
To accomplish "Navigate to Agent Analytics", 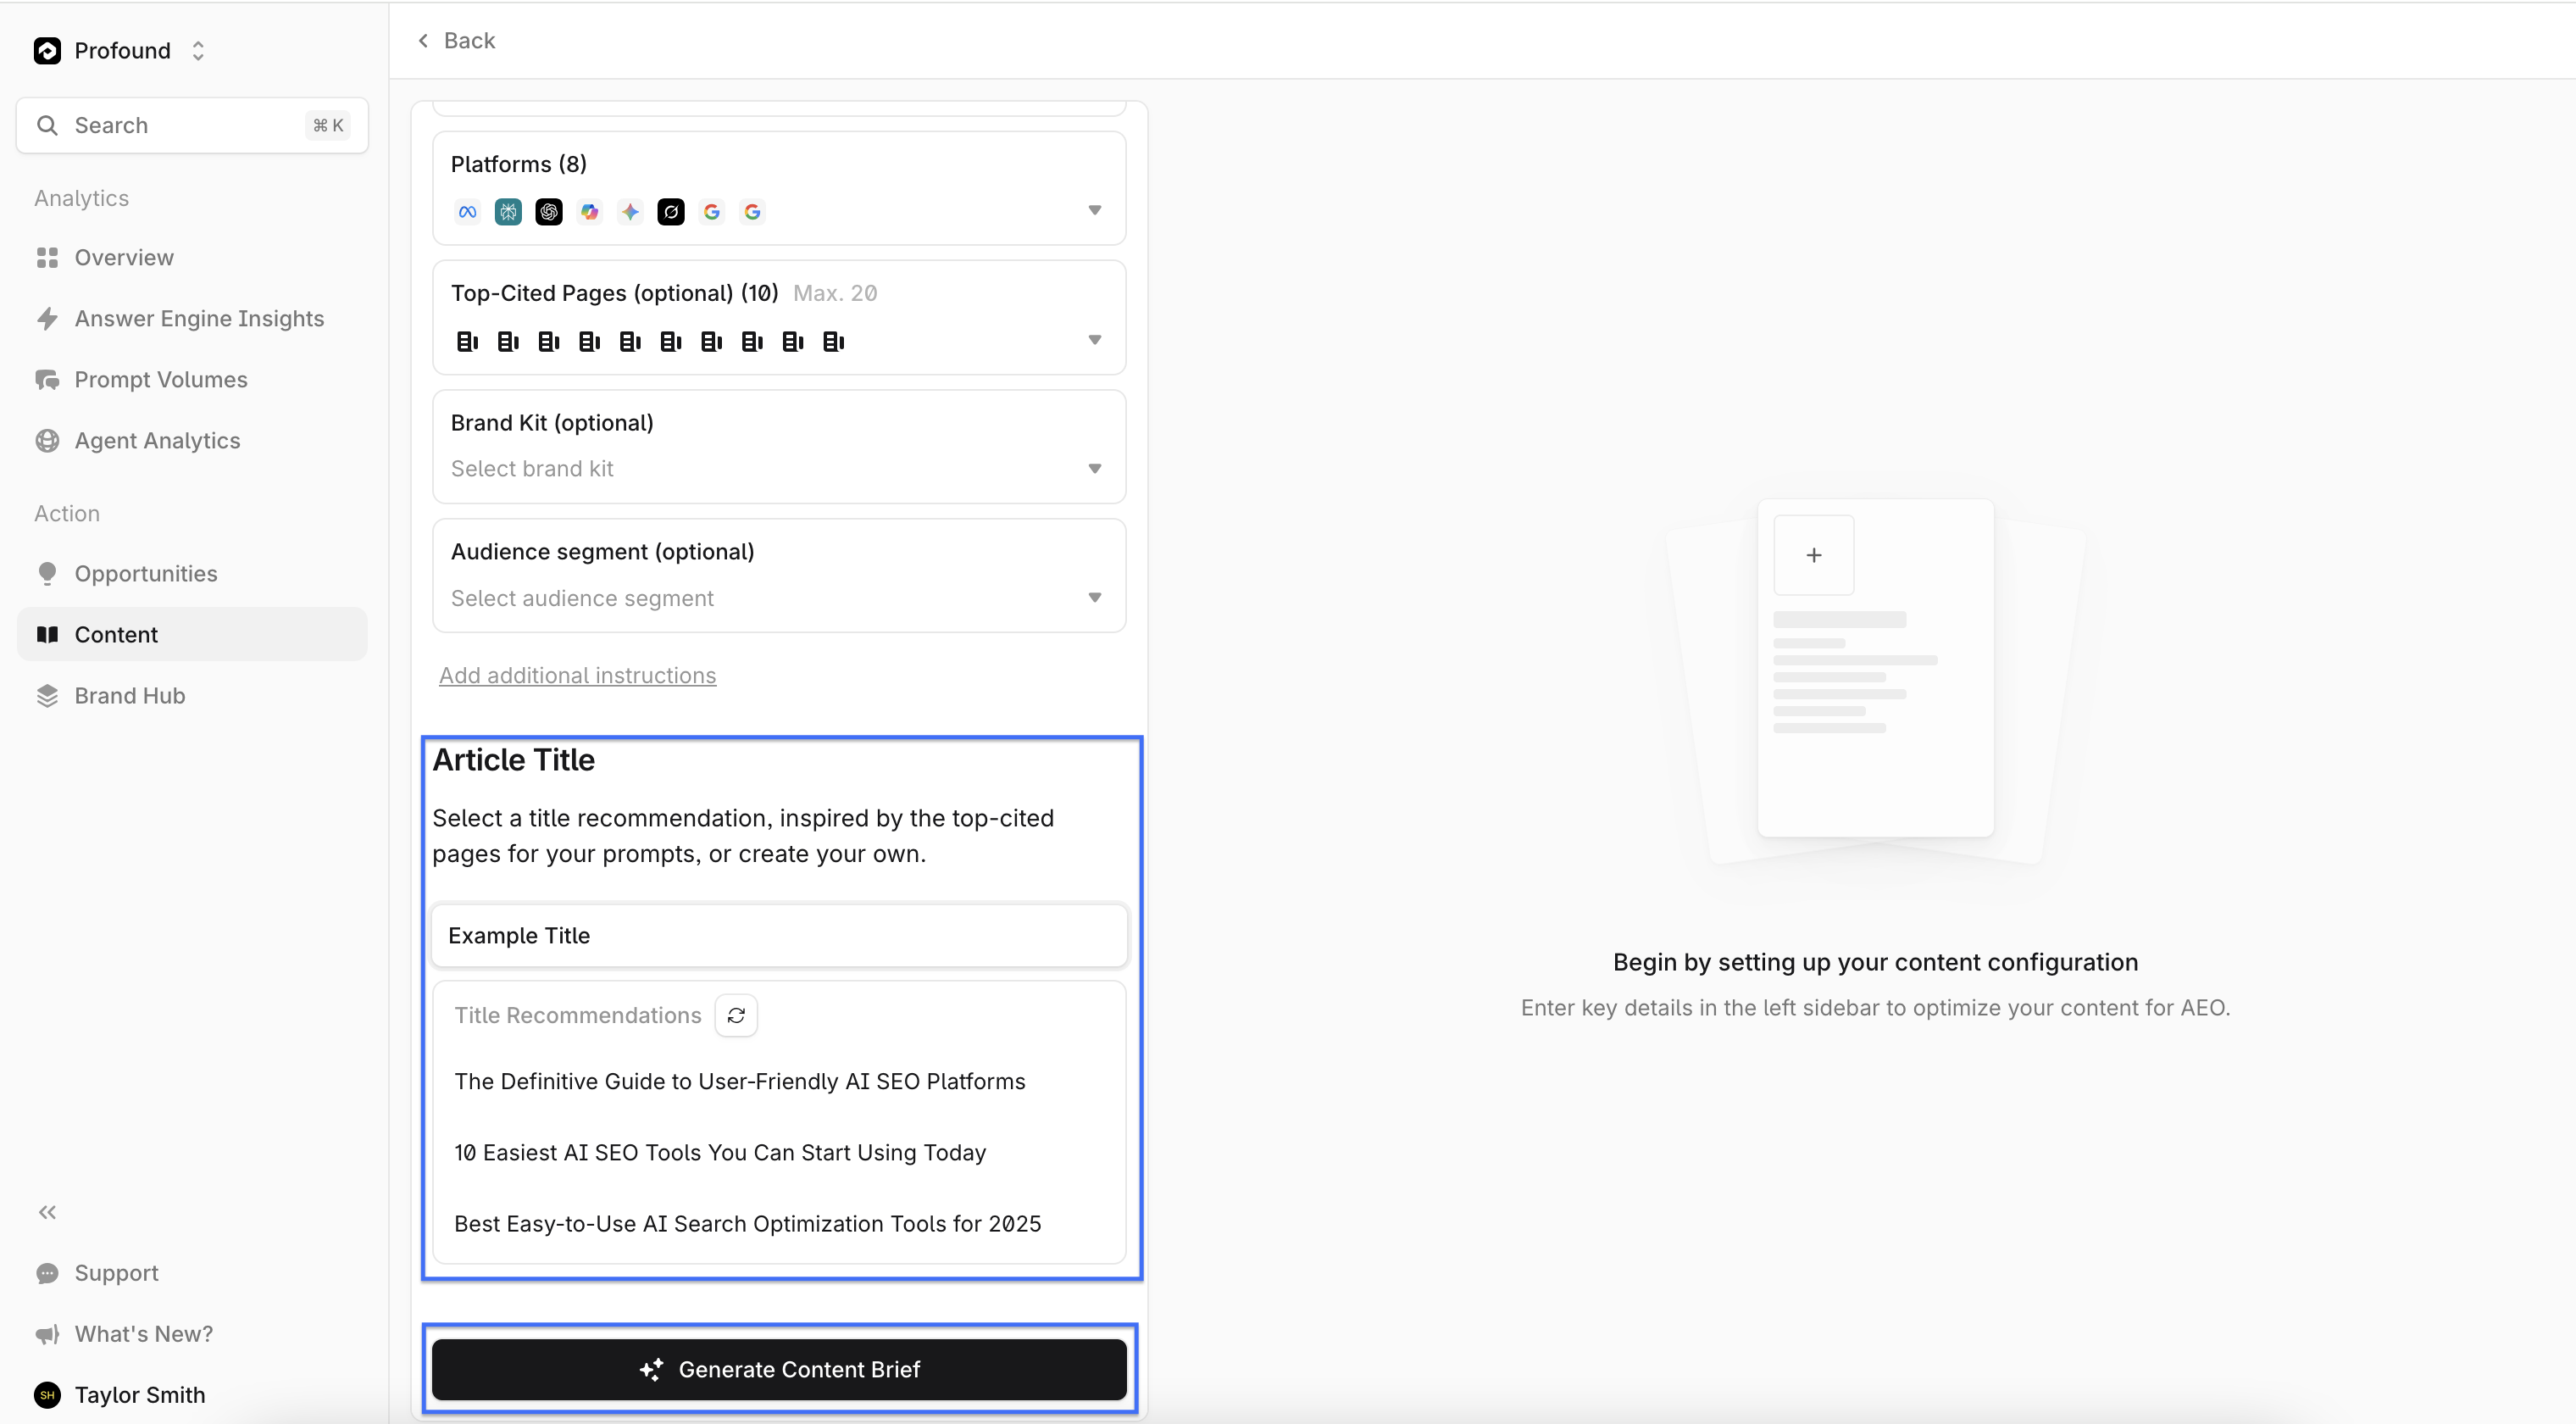I will click(157, 441).
